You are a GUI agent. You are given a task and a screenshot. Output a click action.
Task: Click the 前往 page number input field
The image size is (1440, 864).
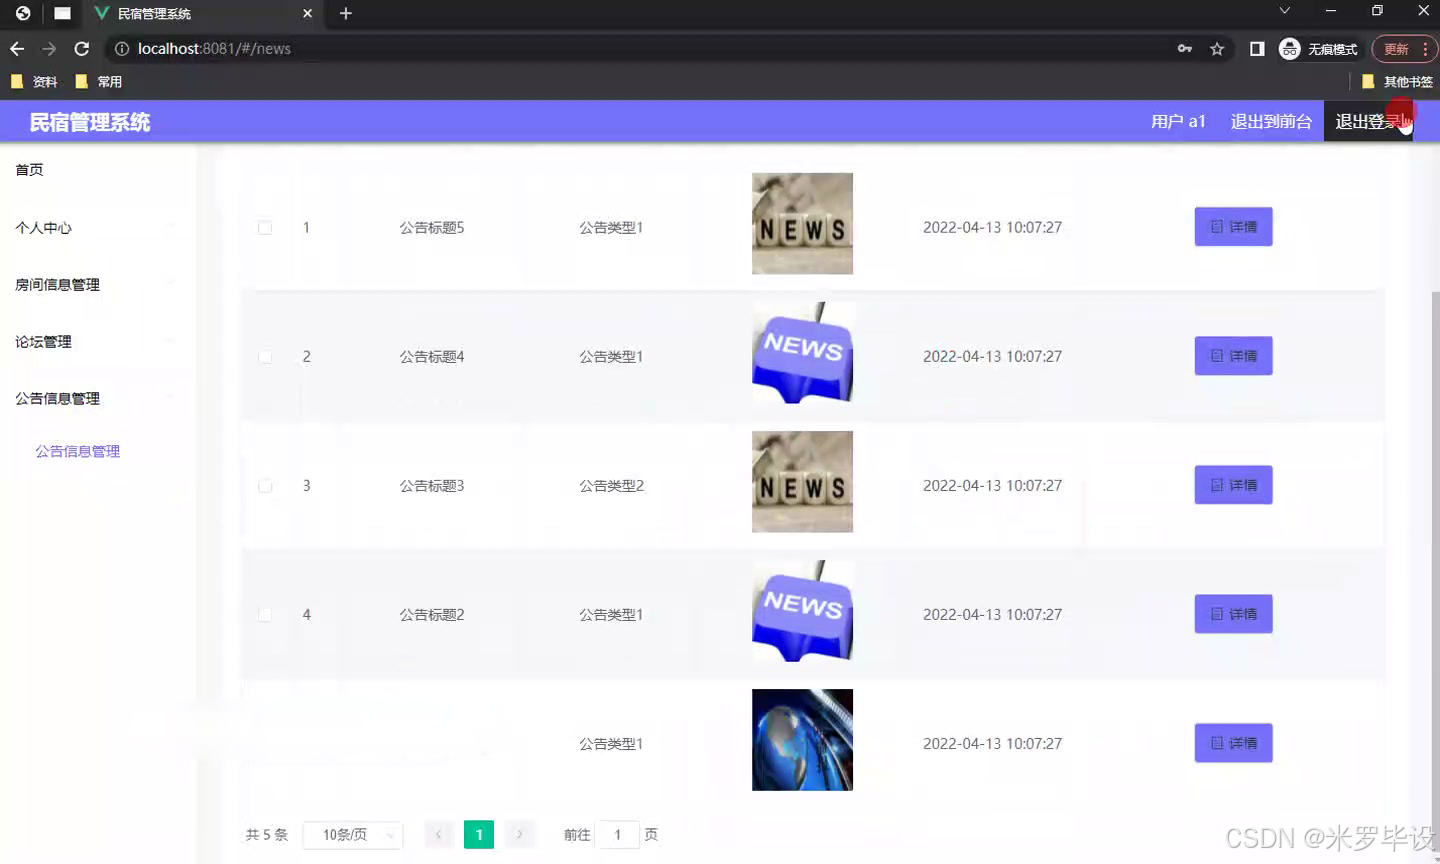click(x=617, y=834)
